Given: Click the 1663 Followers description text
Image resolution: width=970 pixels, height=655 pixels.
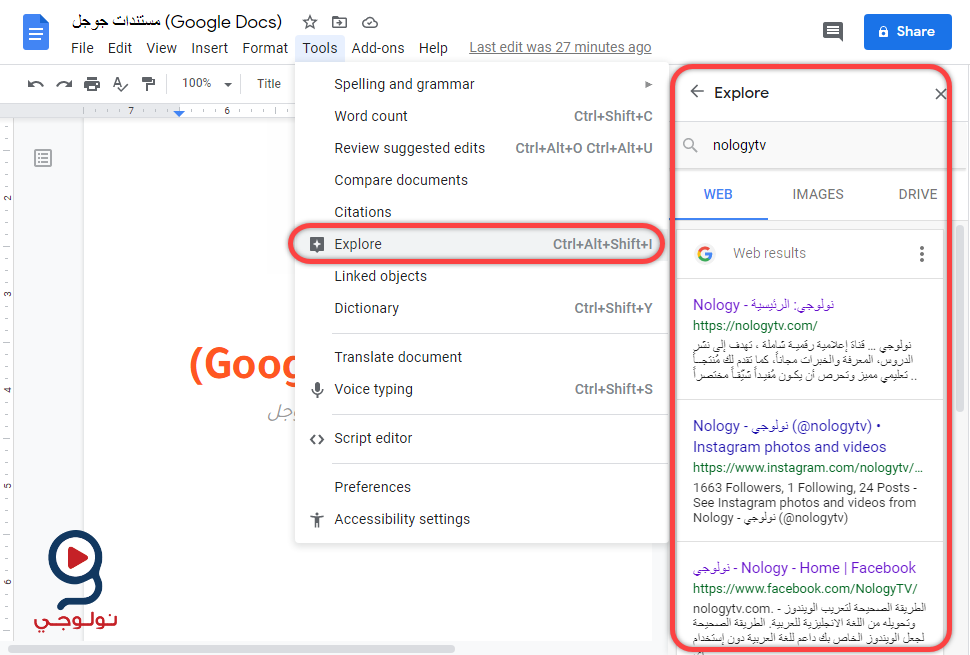Looking at the screenshot, I should point(805,502).
